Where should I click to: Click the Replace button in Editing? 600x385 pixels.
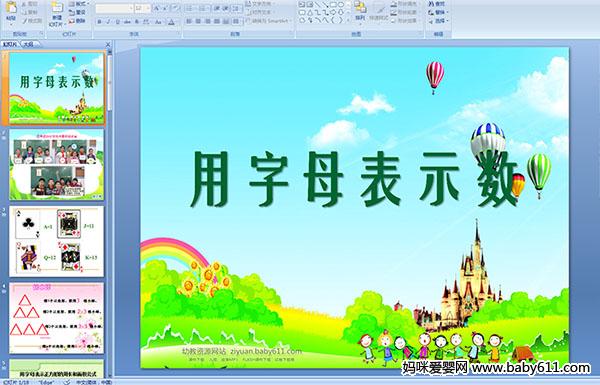click(437, 12)
